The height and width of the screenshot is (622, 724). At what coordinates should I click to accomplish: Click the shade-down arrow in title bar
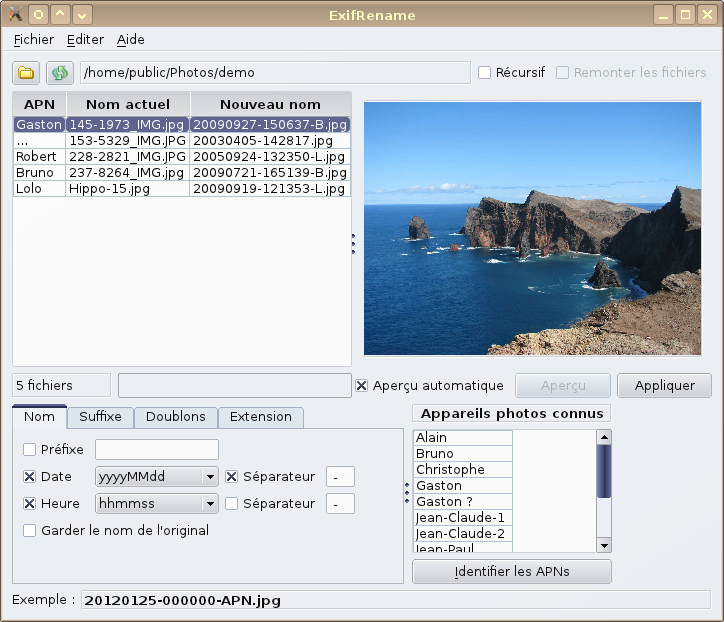click(82, 15)
